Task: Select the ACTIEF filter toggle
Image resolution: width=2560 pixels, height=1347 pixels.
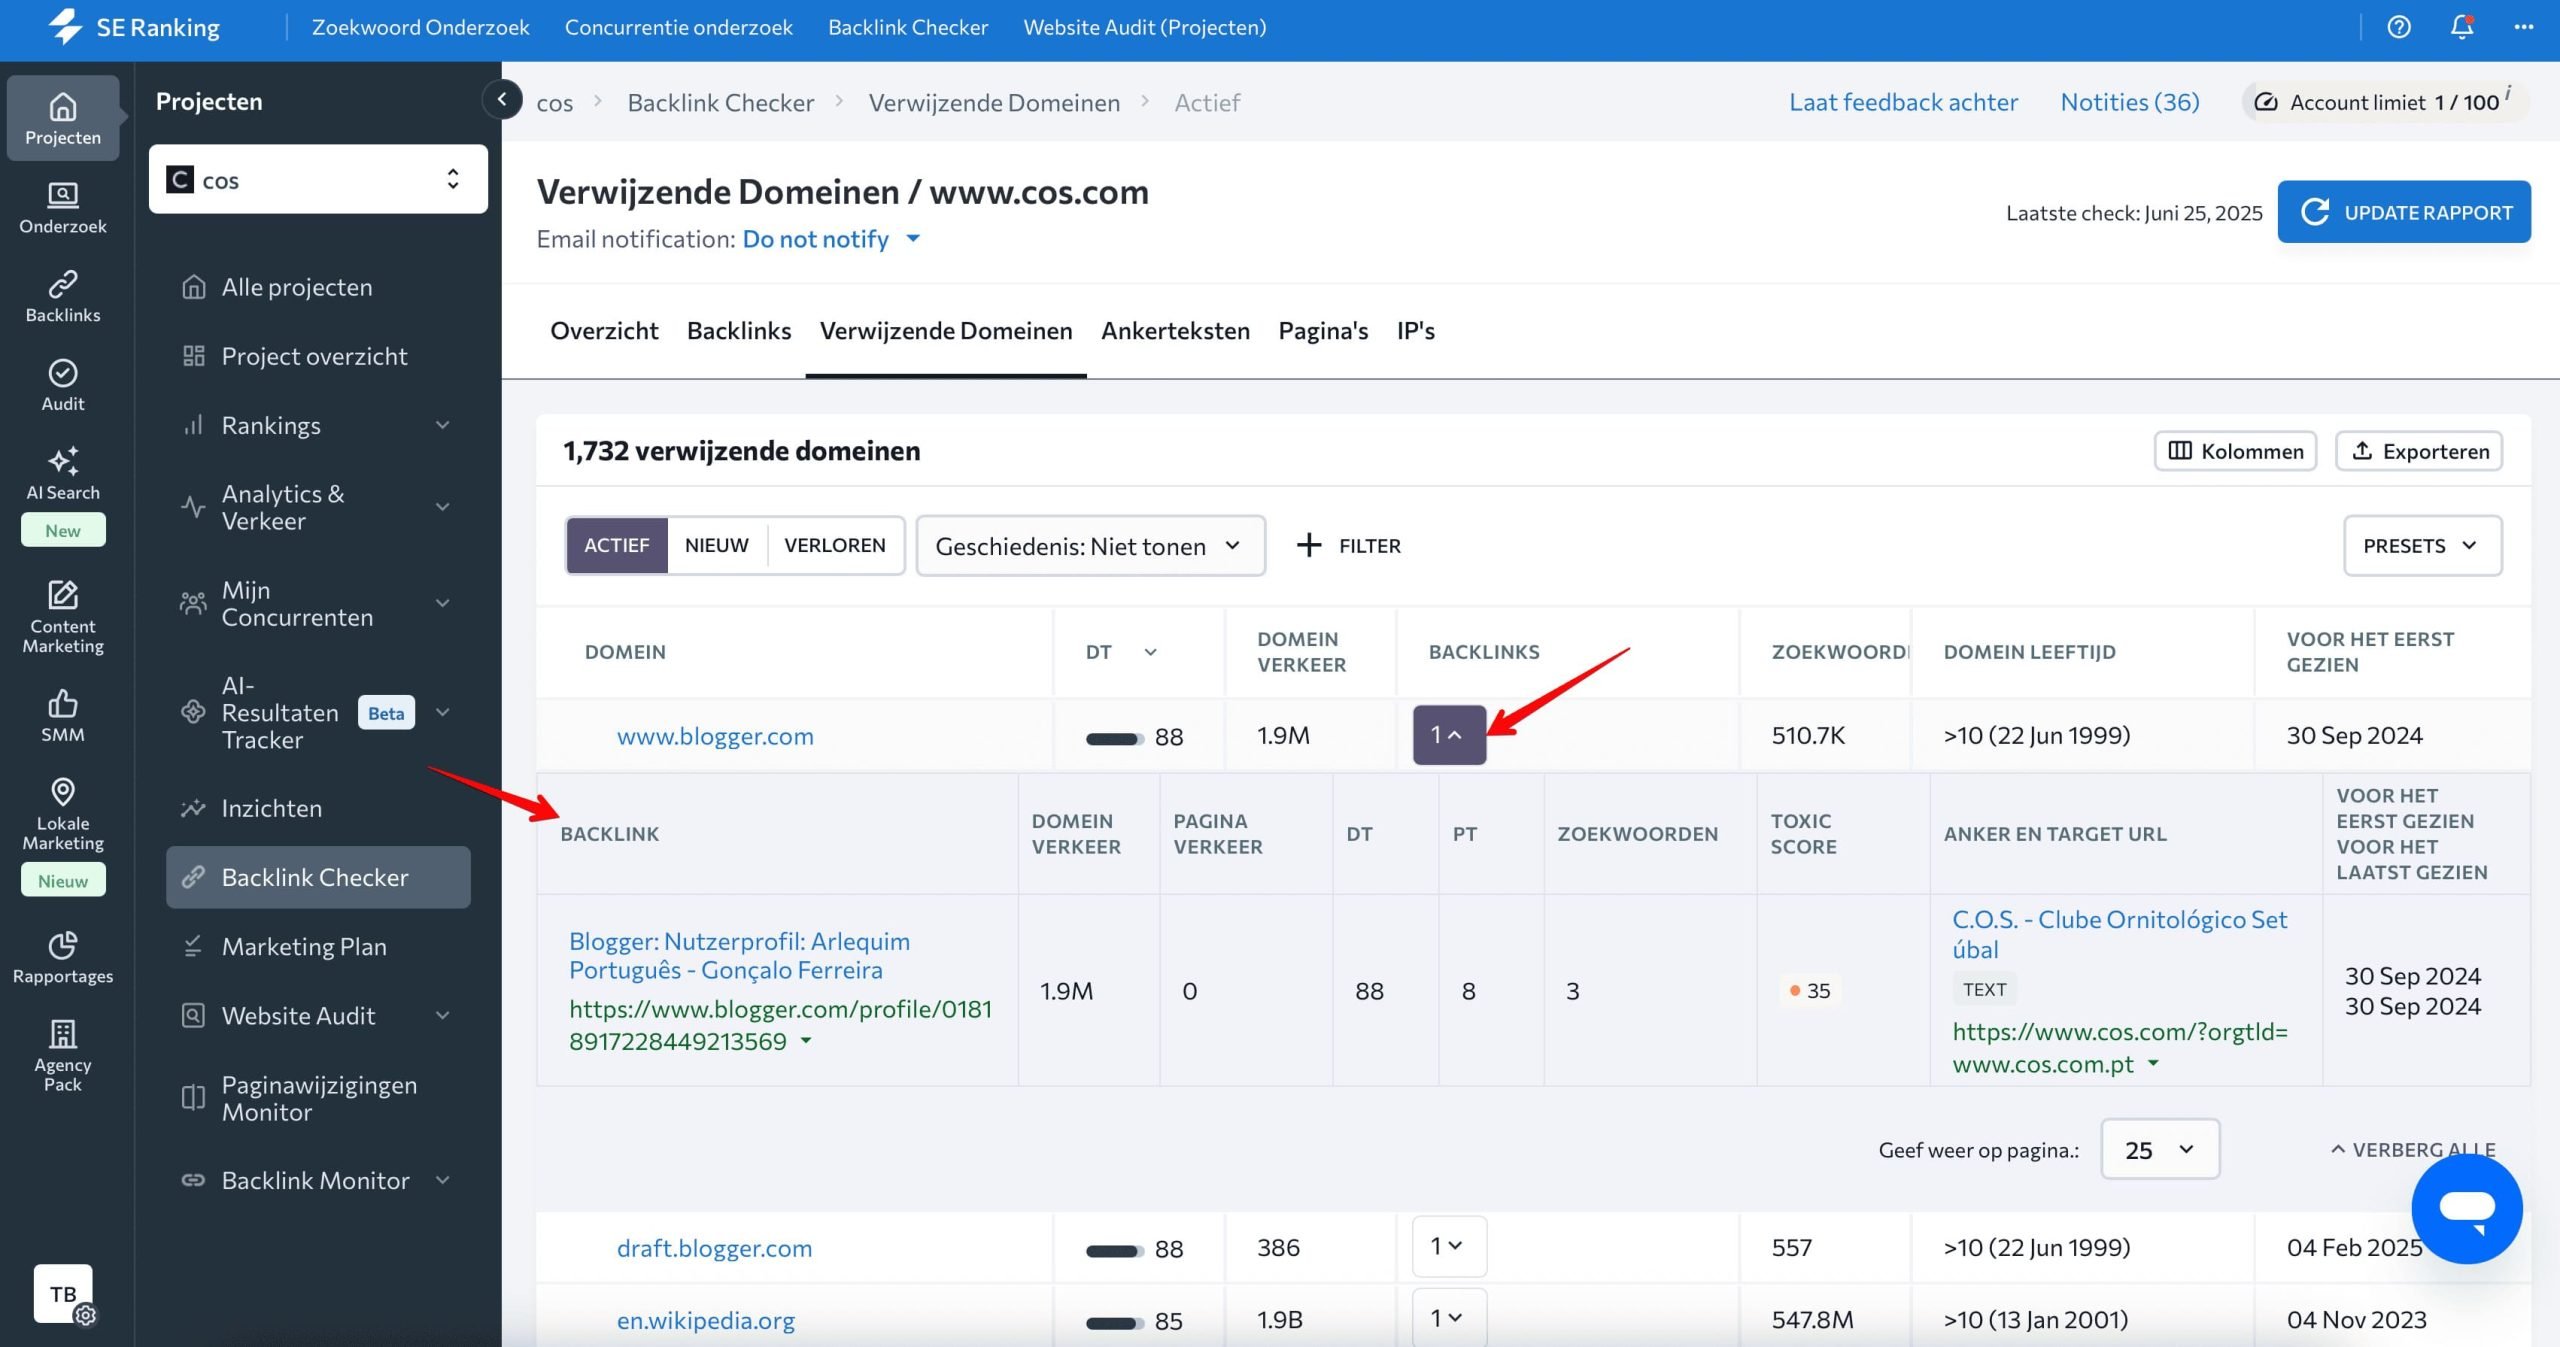Action: (617, 545)
